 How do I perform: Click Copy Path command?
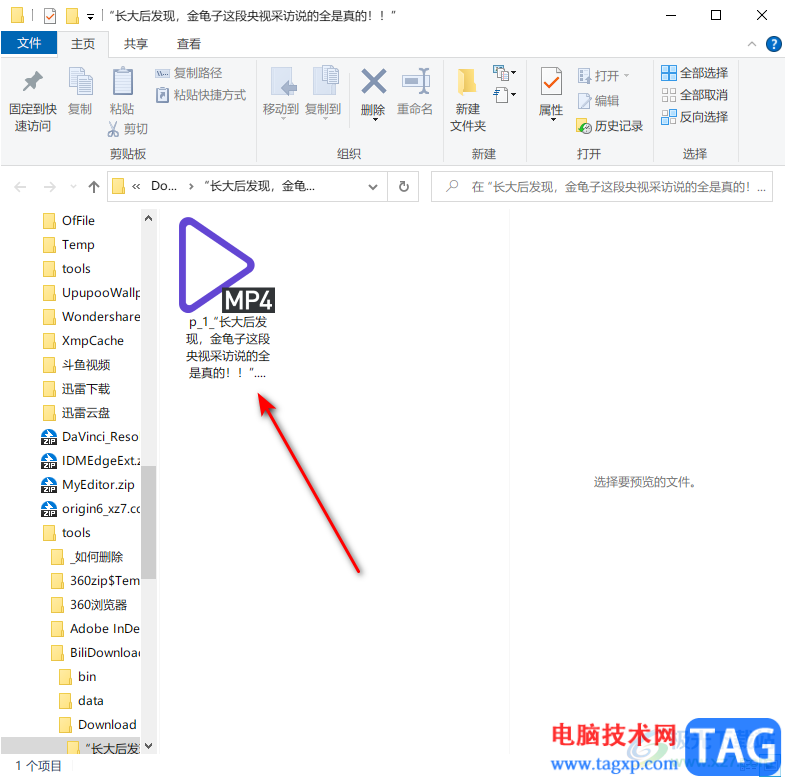click(188, 73)
